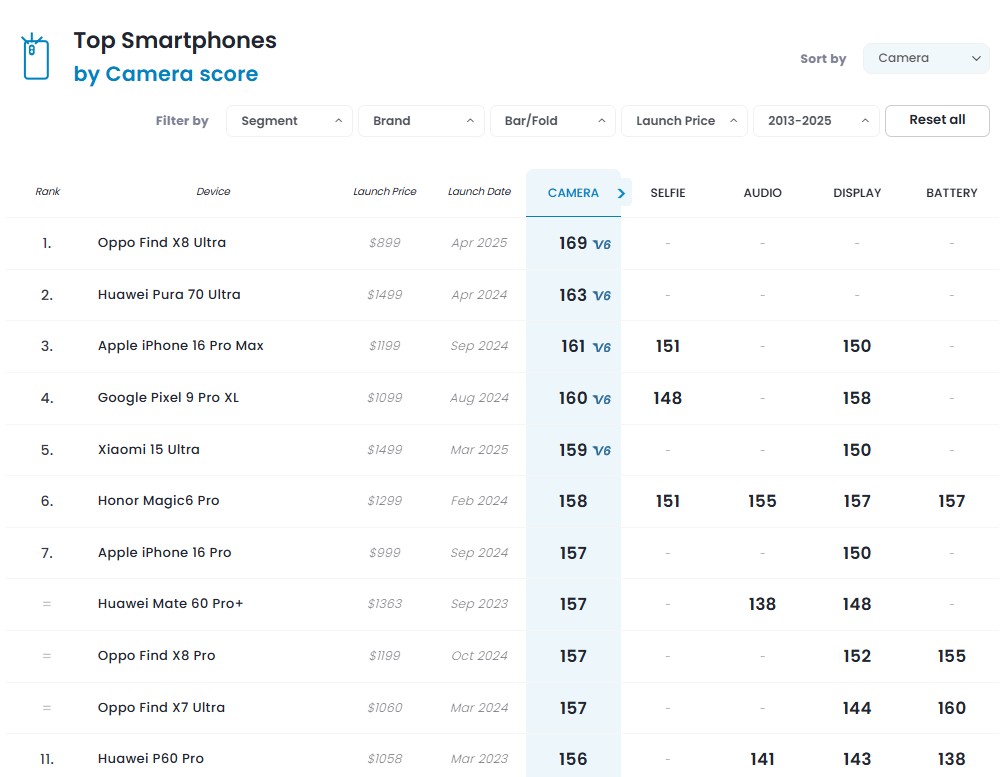Click the V6 badge for Xiaomi 15 Ultra

pyautogui.click(x=602, y=451)
